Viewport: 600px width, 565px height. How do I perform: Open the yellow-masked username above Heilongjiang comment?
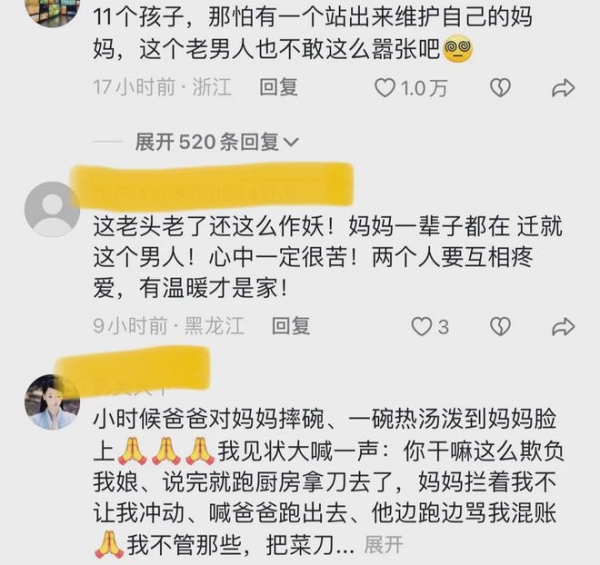pyautogui.click(x=212, y=186)
